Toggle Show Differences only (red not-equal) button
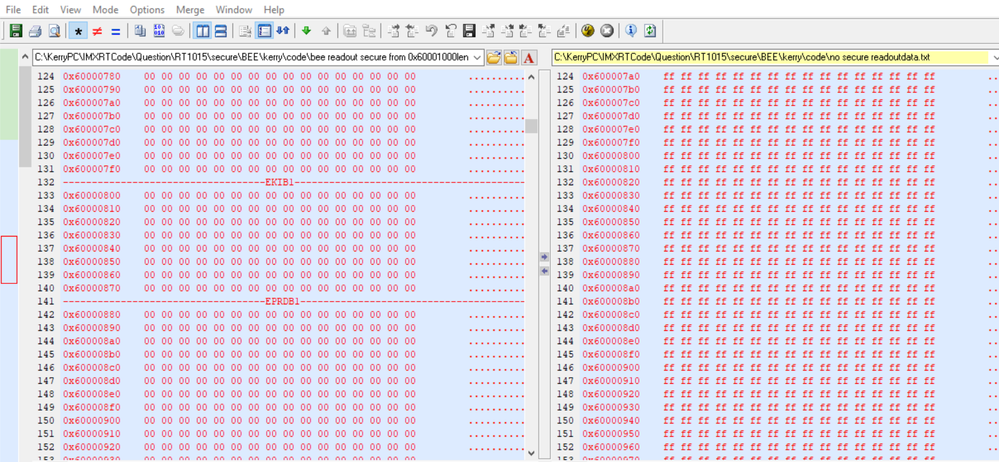The image size is (999, 462). coord(97,31)
